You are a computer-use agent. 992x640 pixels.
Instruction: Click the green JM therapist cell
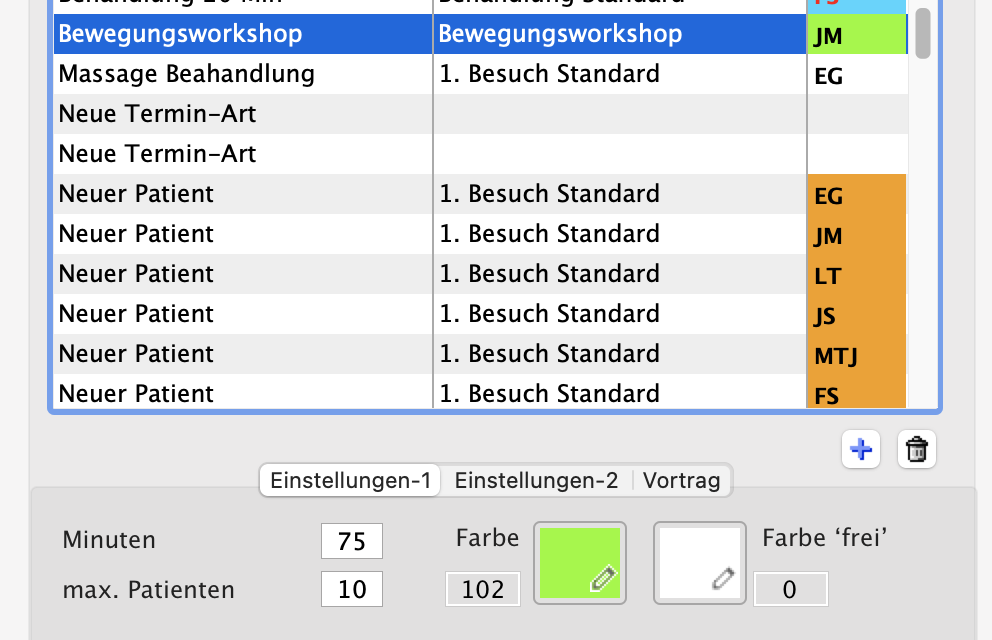(x=856, y=36)
